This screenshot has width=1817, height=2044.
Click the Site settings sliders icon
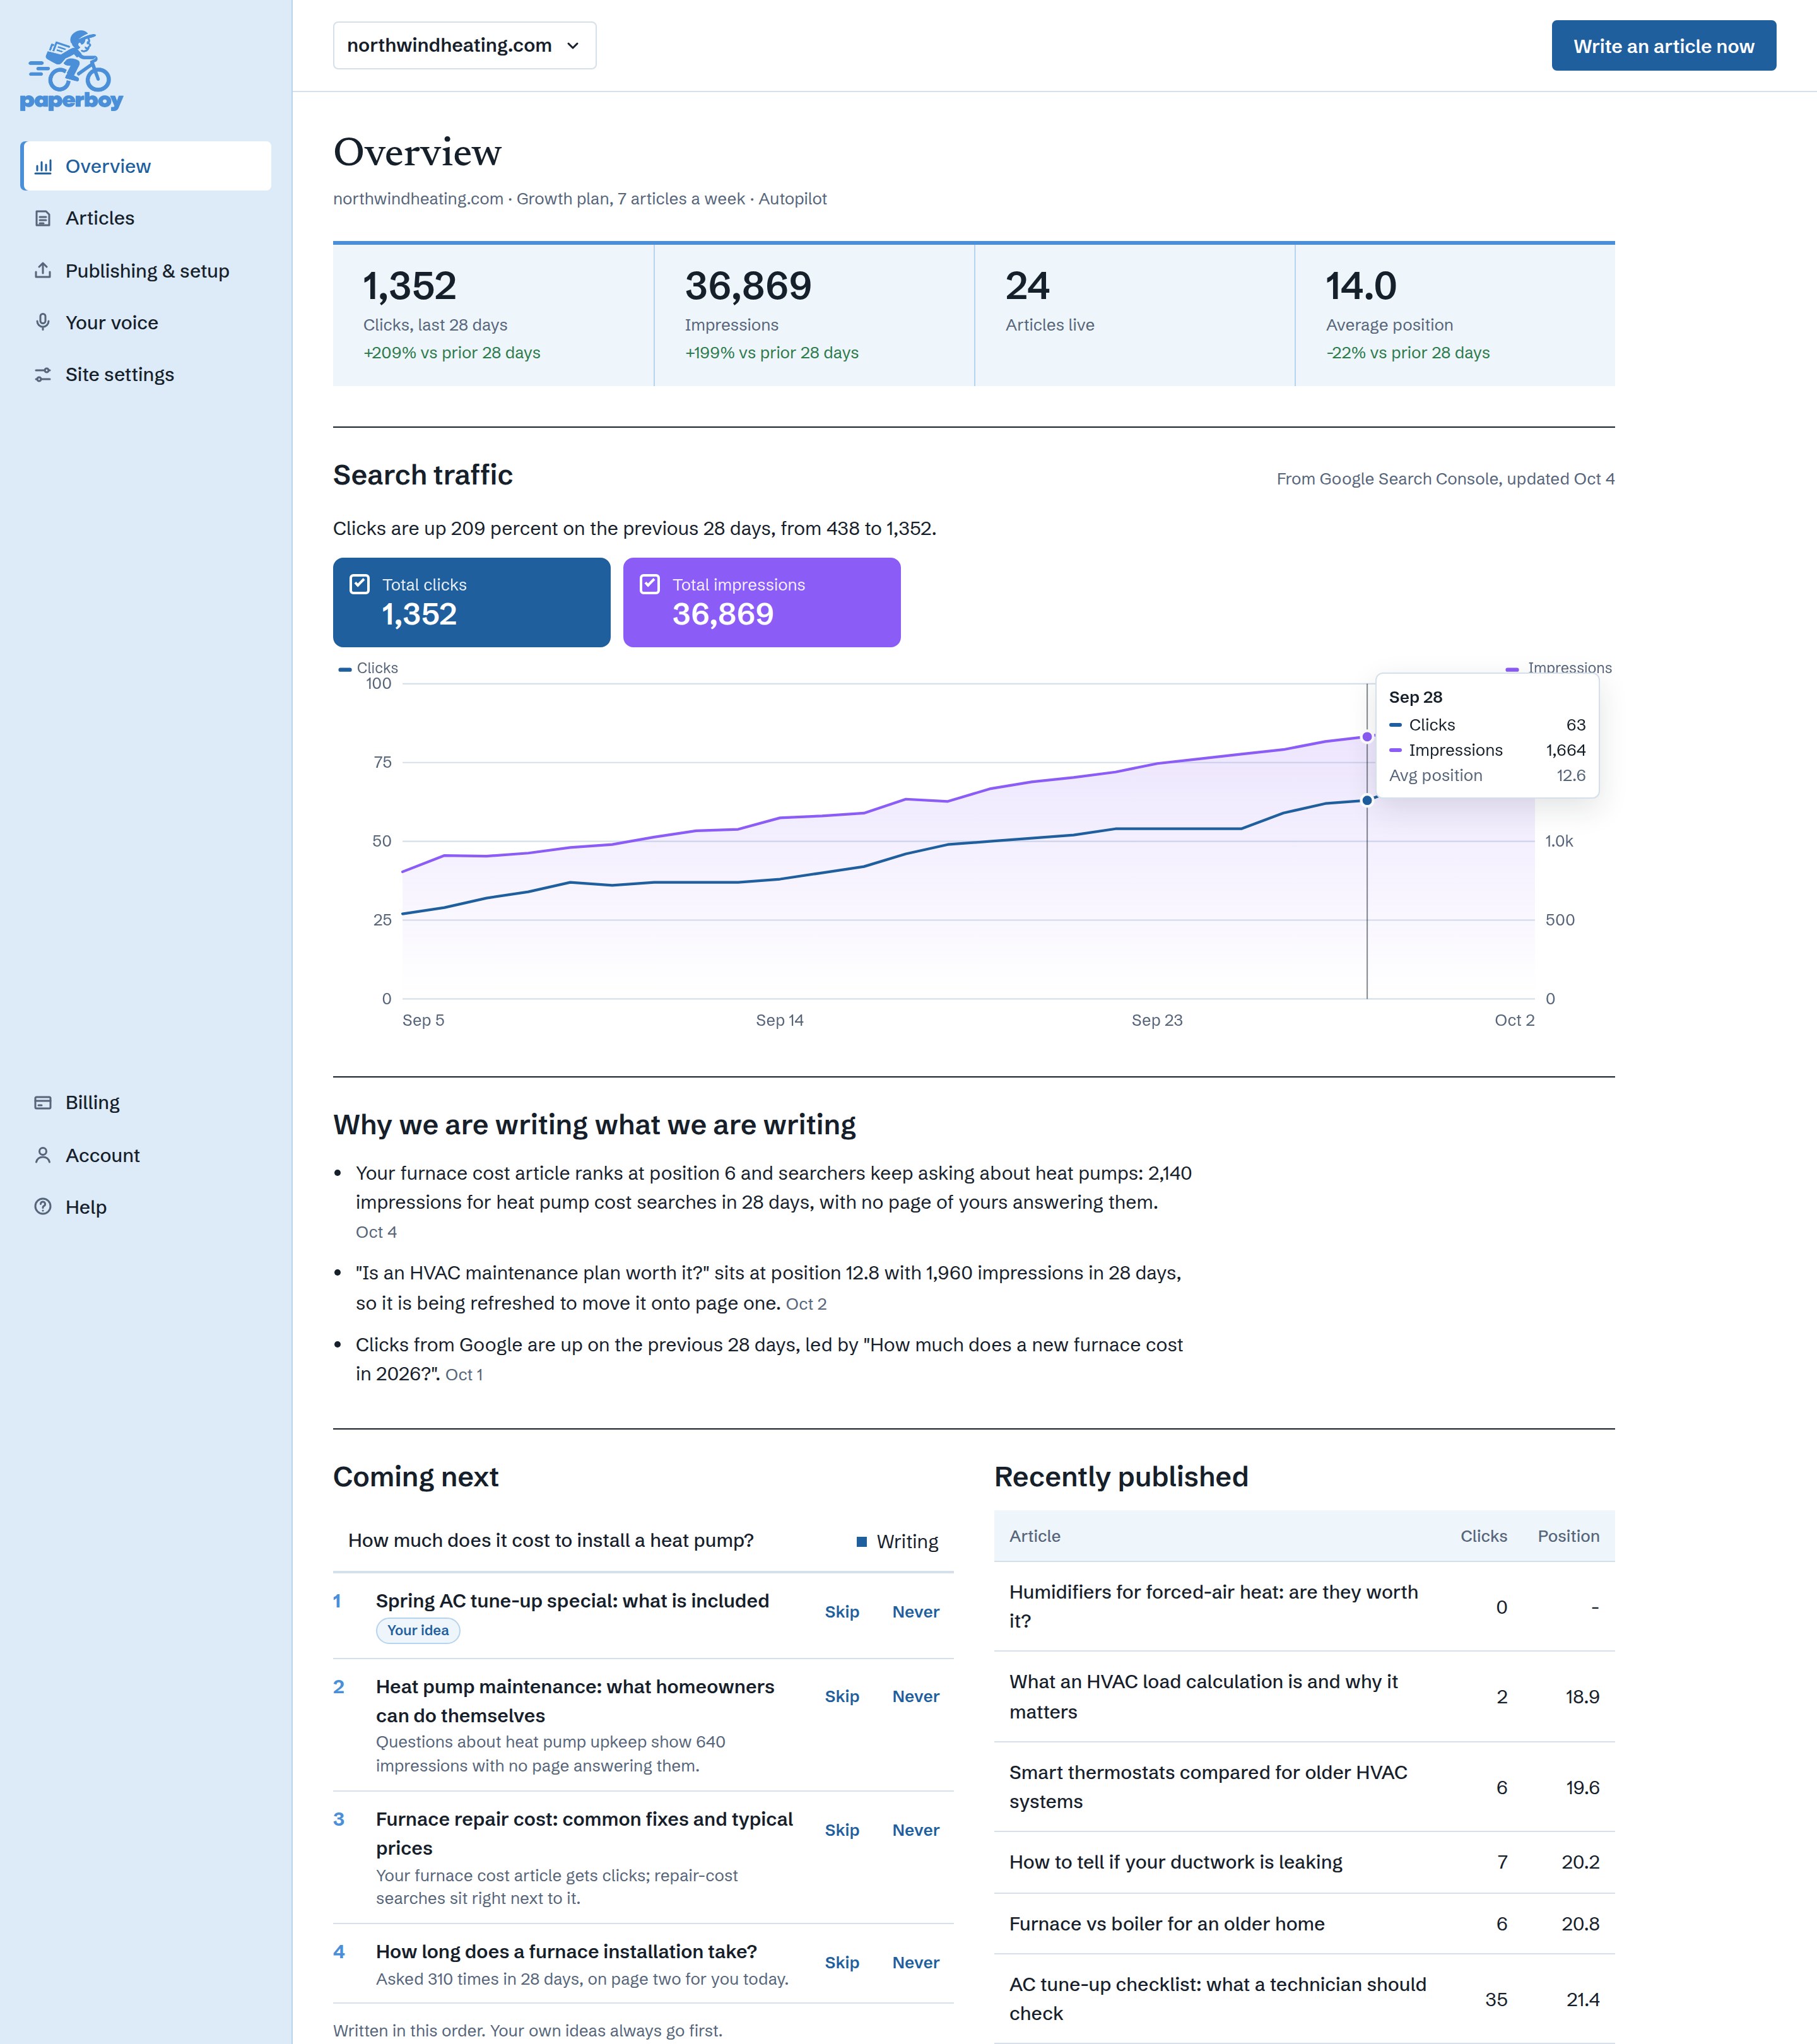43,374
